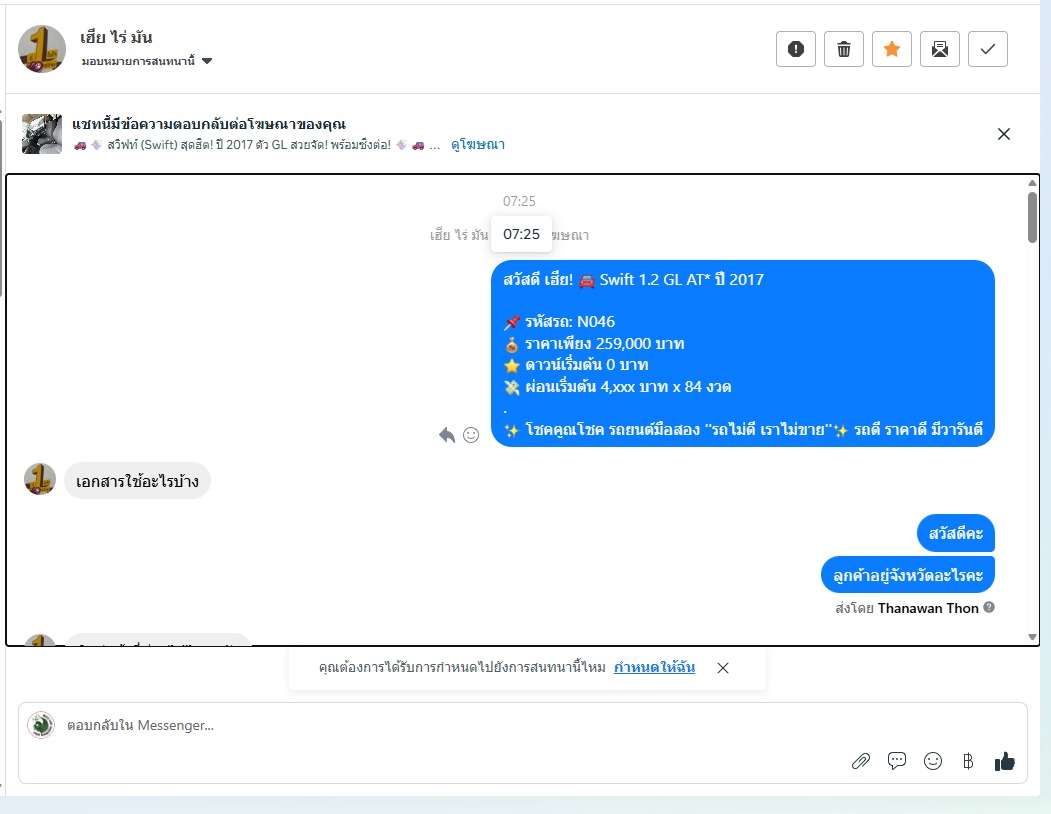Viewport: 1051px width, 814px height.
Task: Delete conversation using trash icon
Action: tap(844, 49)
